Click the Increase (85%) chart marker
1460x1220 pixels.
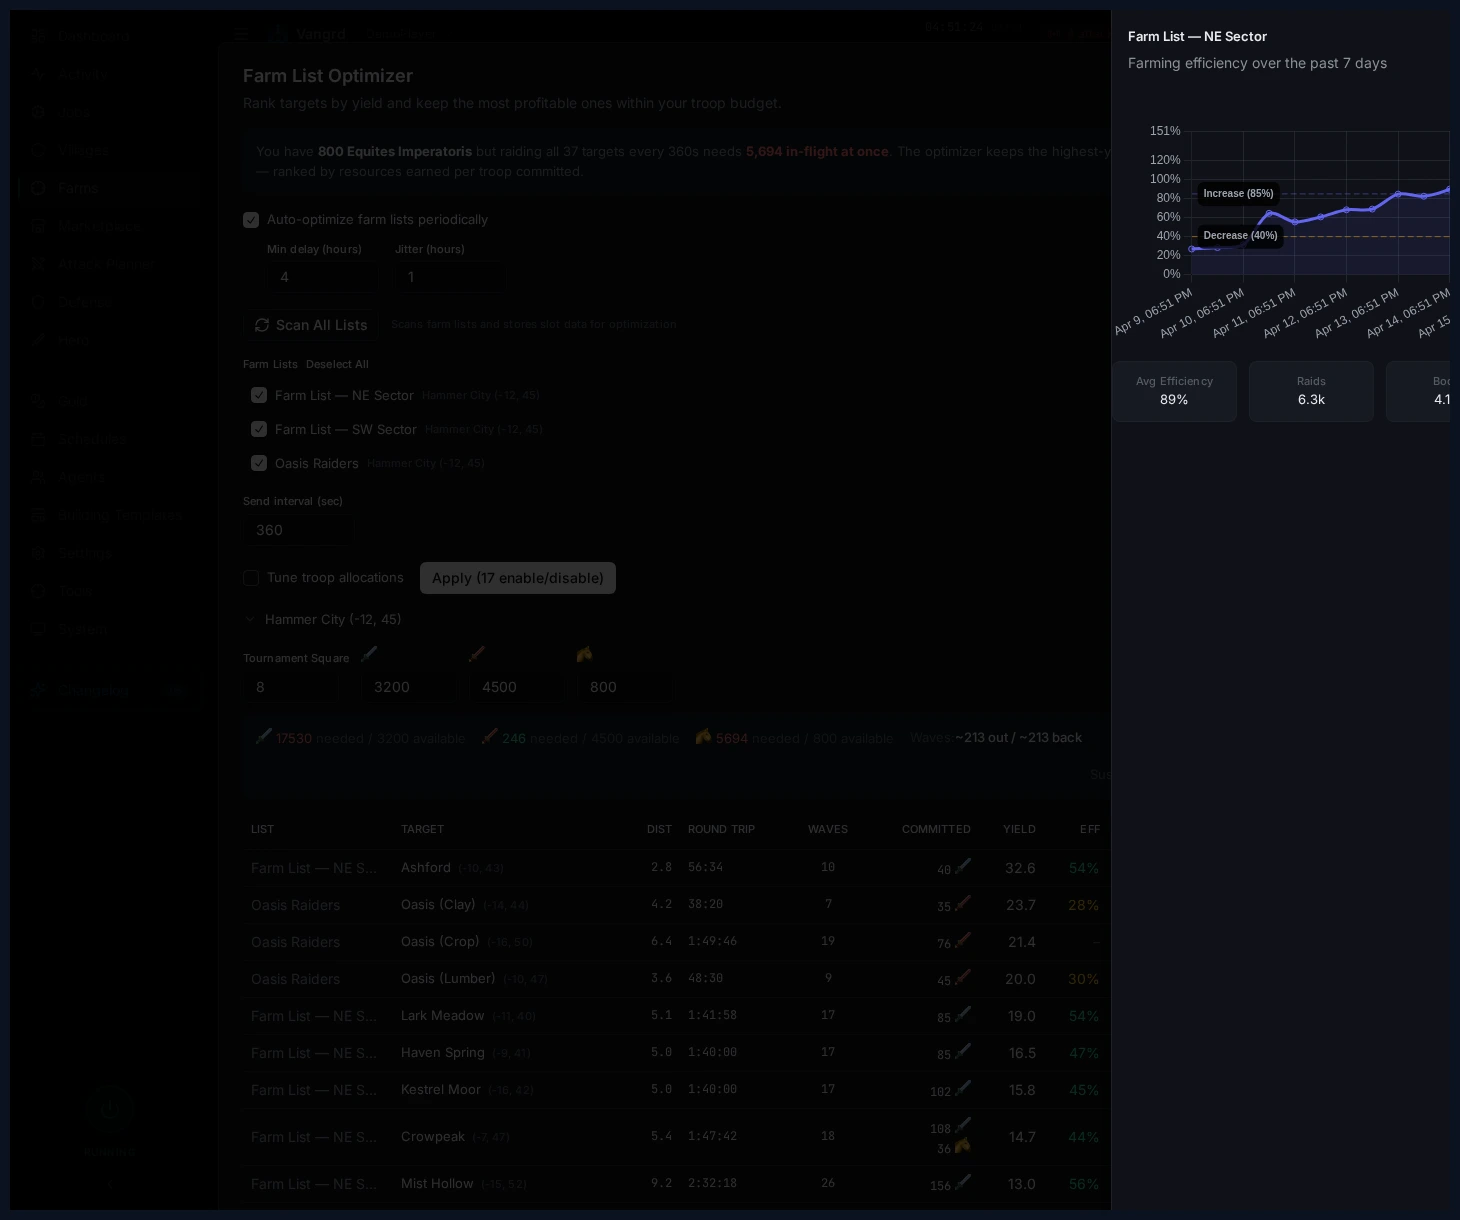1238,193
